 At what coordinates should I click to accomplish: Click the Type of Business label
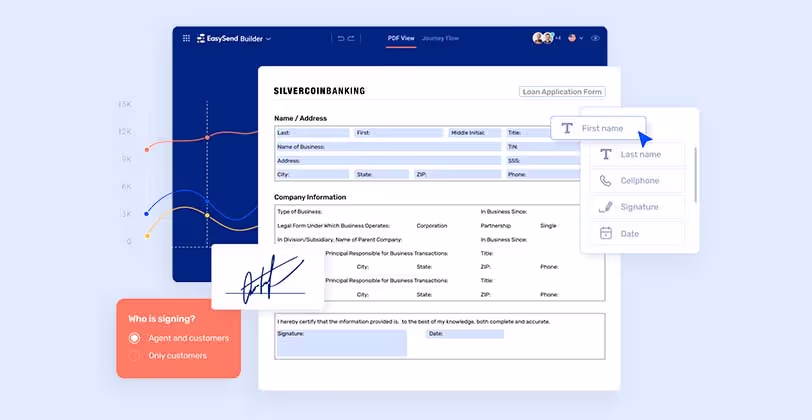[x=300, y=212]
